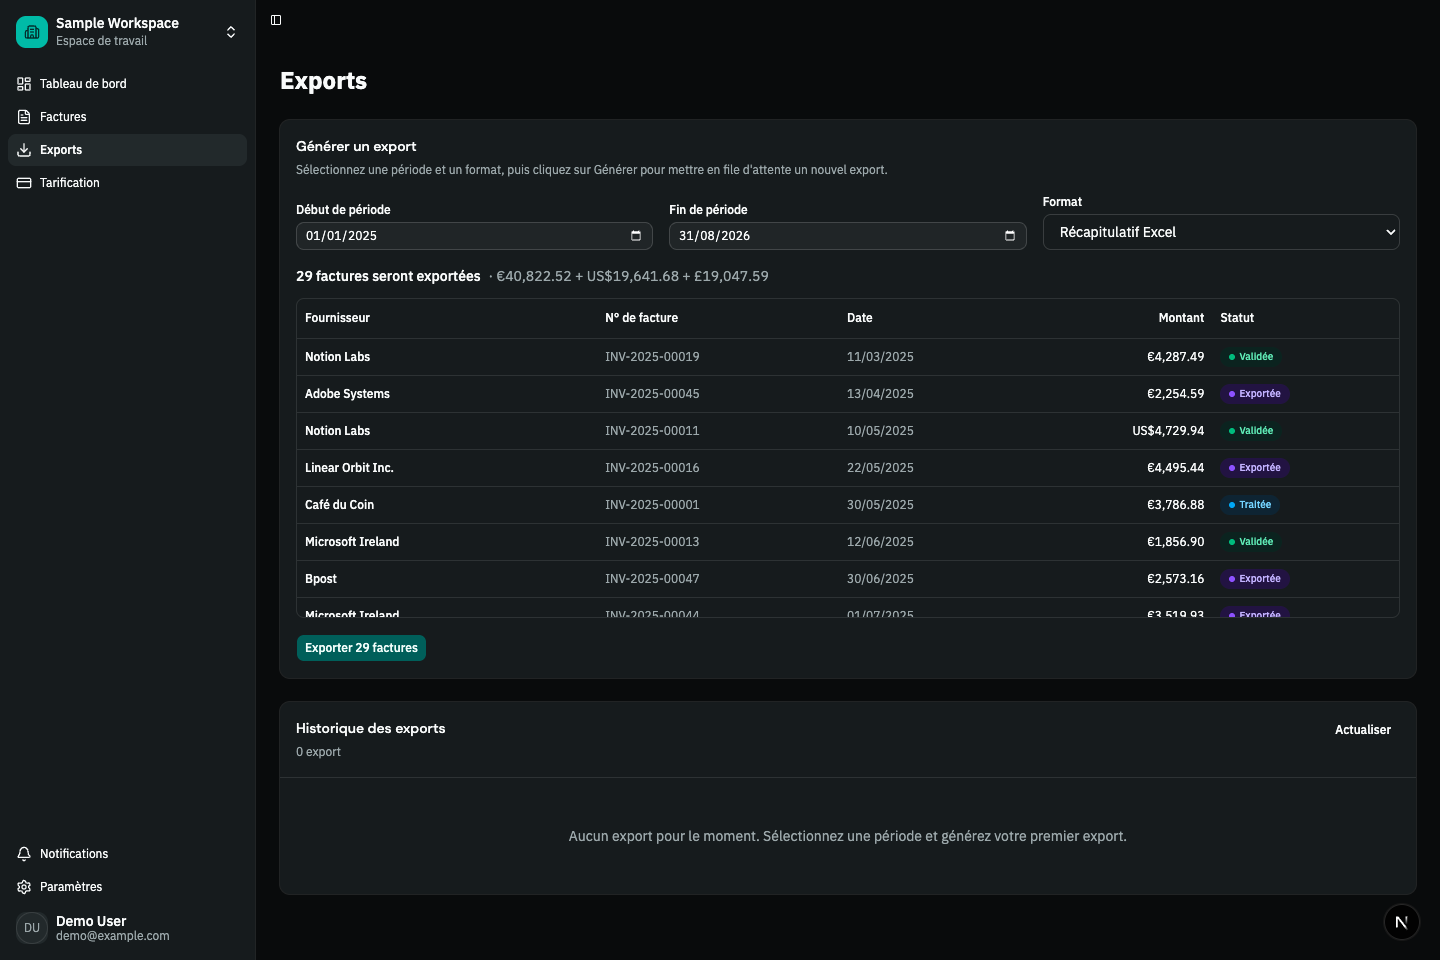Screen dimensions: 1440x960
Task: Click Microsoft Ireland for invoice INV-2025-00013
Action: tap(352, 542)
